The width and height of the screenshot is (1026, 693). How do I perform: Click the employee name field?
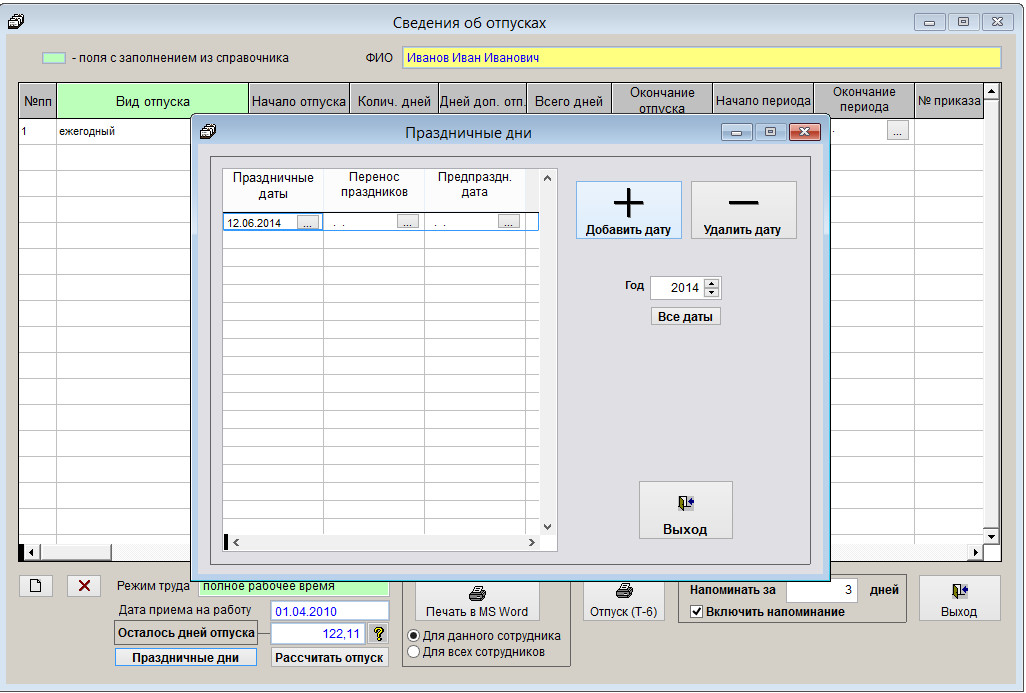tap(700, 58)
